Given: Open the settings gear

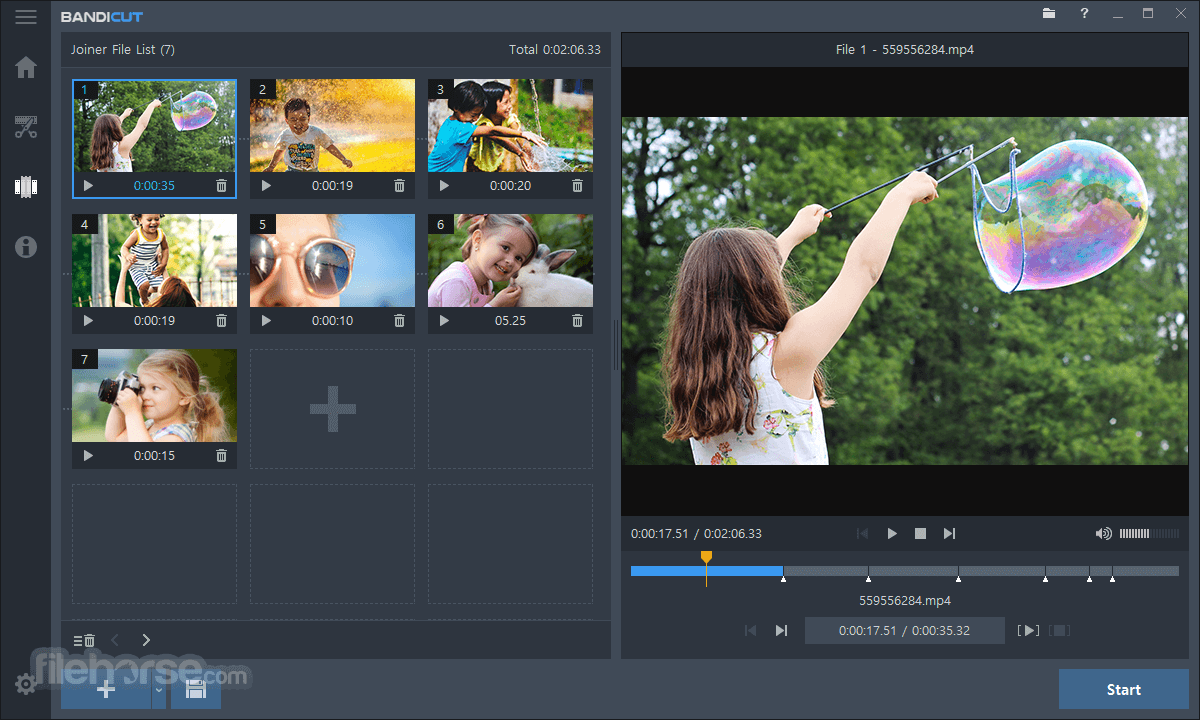Looking at the screenshot, I should pyautogui.click(x=26, y=684).
